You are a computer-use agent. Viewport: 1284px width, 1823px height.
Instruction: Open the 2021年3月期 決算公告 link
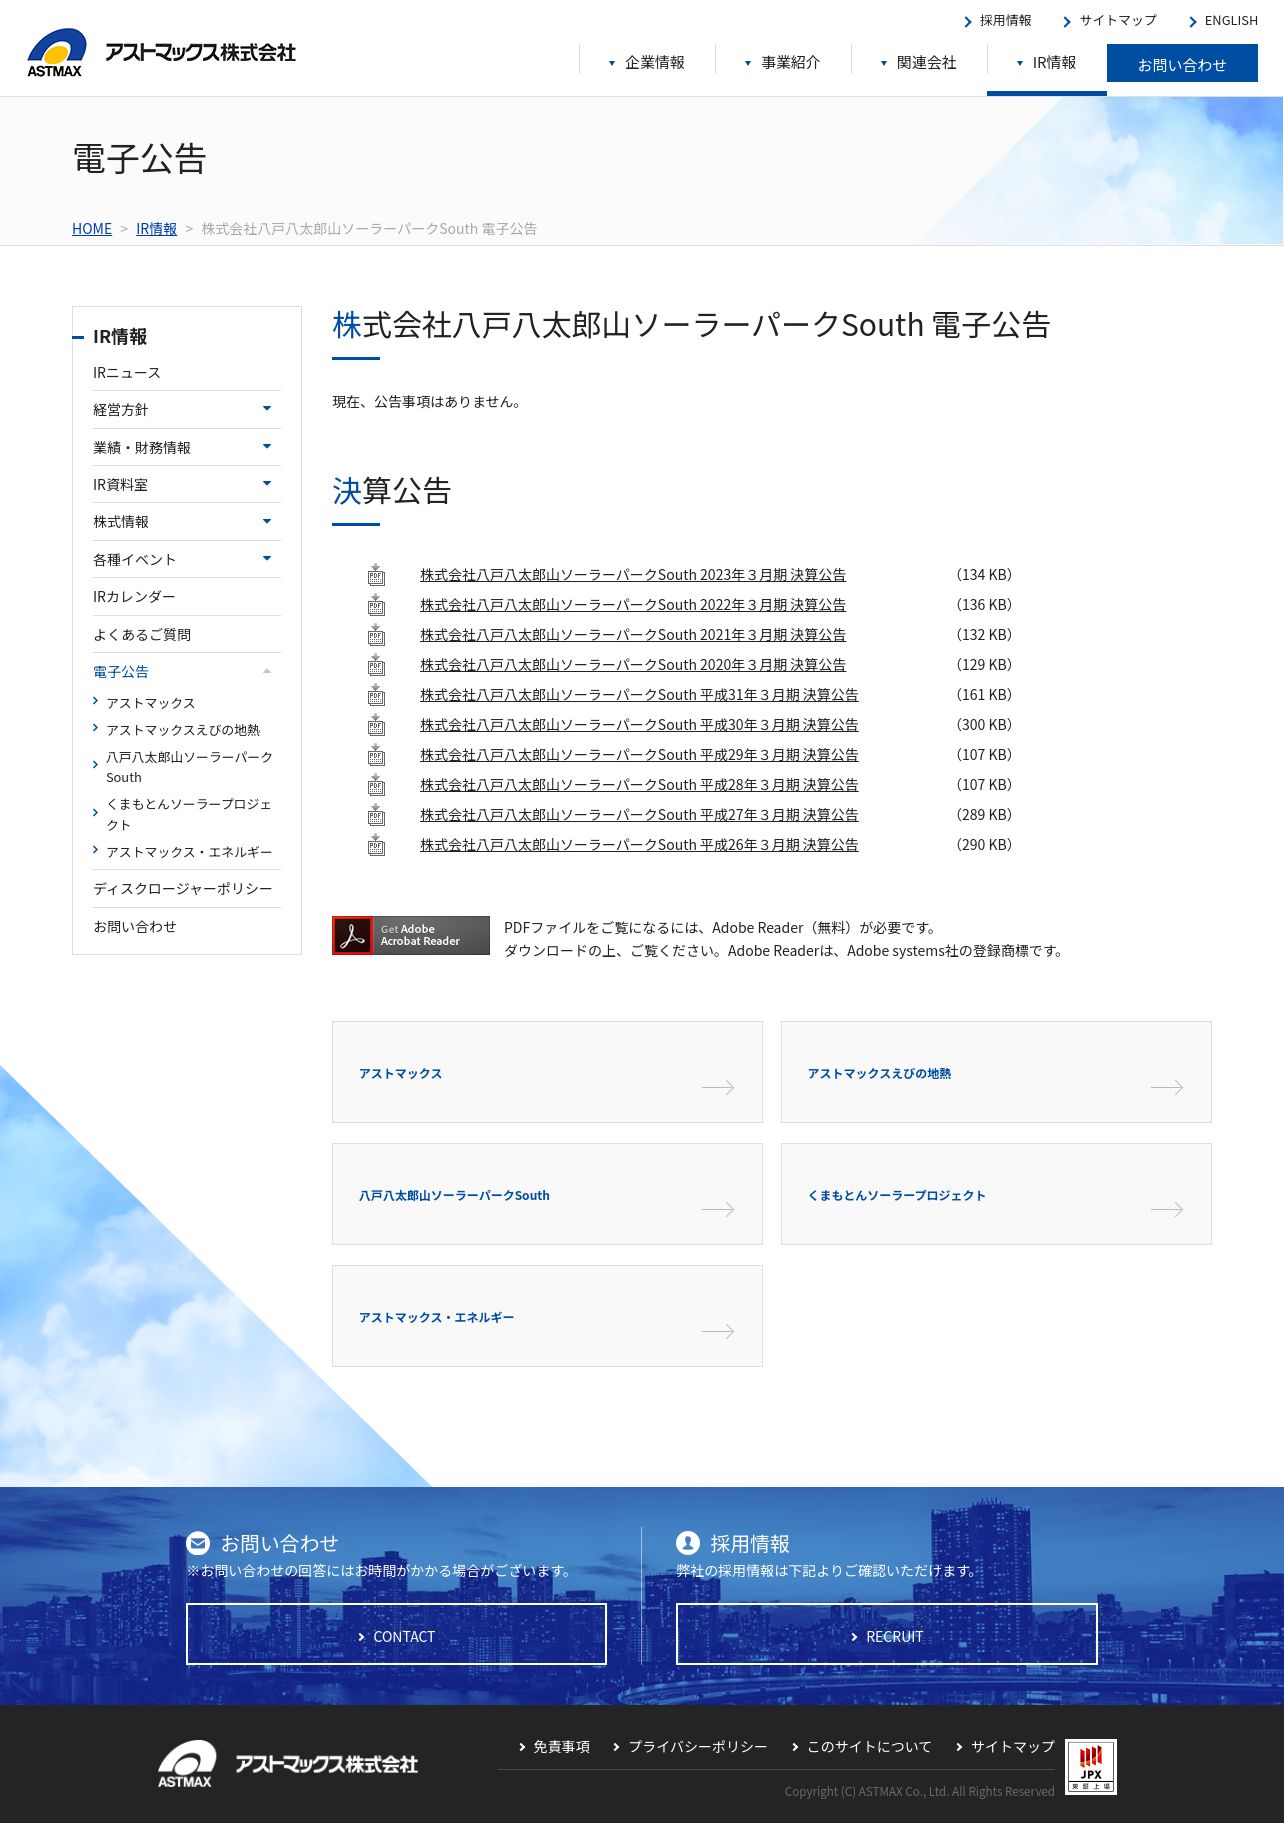[x=633, y=635]
